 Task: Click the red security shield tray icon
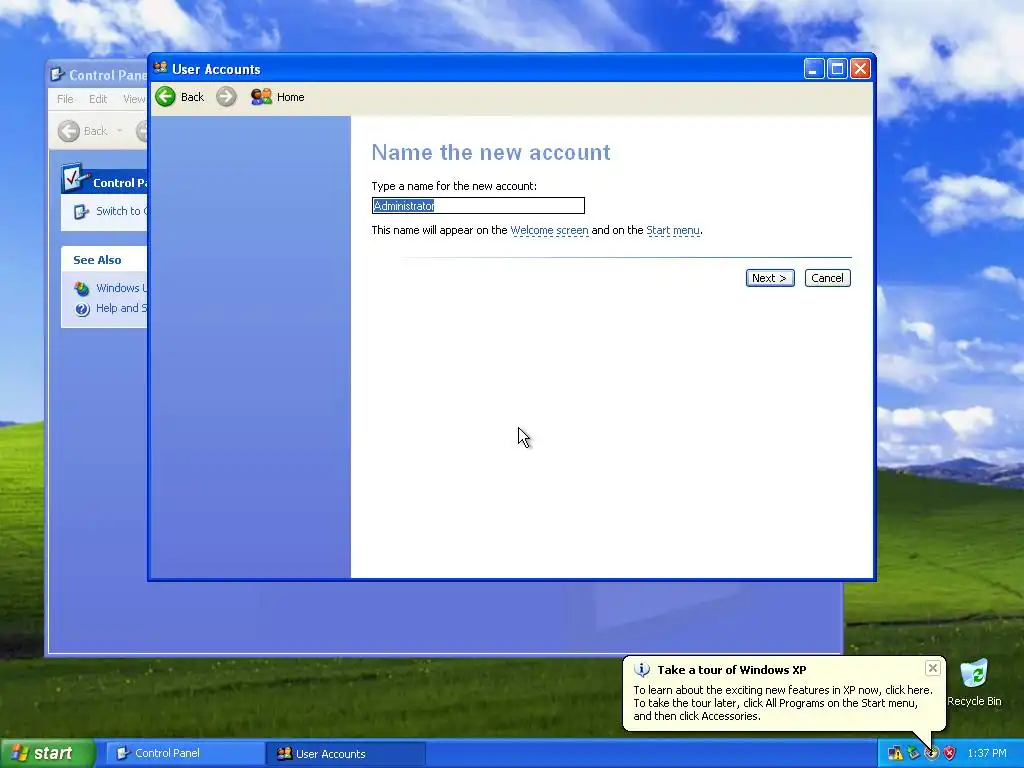point(950,753)
